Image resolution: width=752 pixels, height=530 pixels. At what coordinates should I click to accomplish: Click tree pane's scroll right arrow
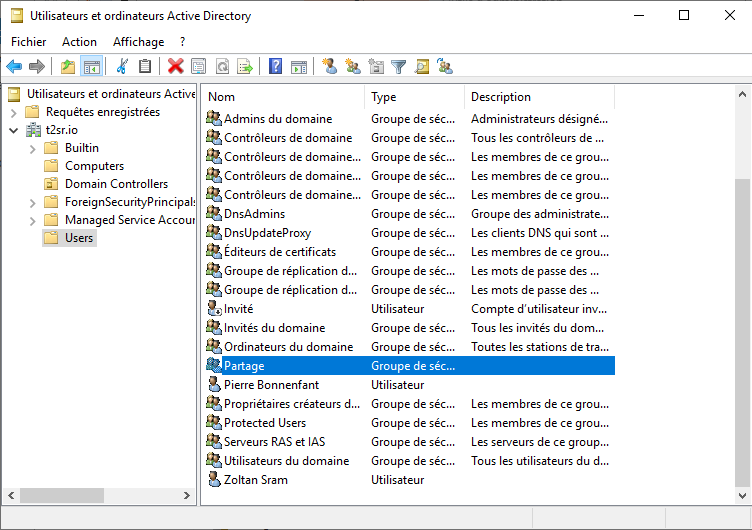(187, 495)
